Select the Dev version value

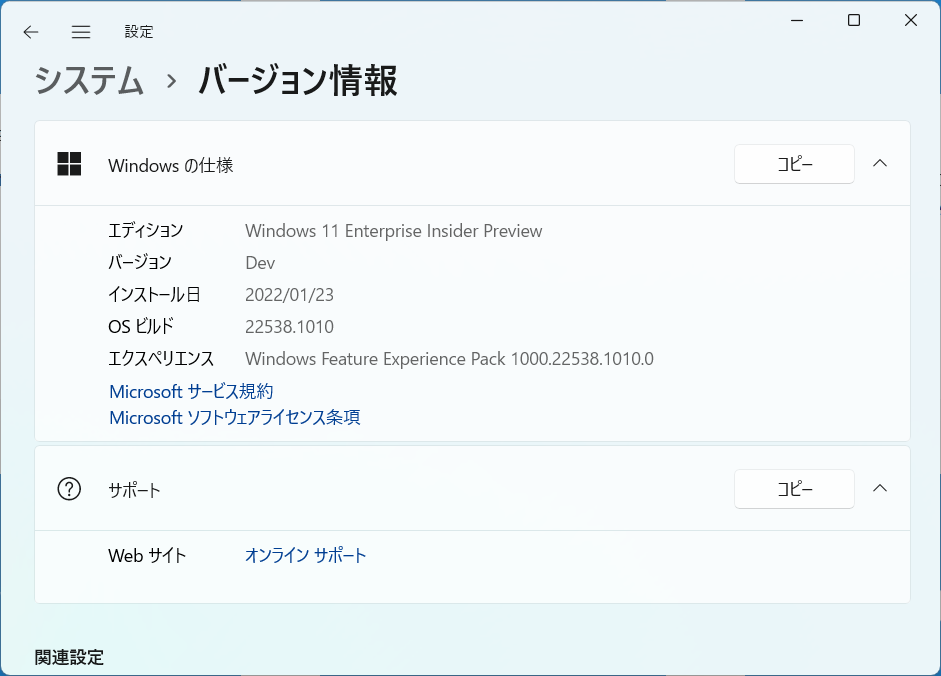260,263
